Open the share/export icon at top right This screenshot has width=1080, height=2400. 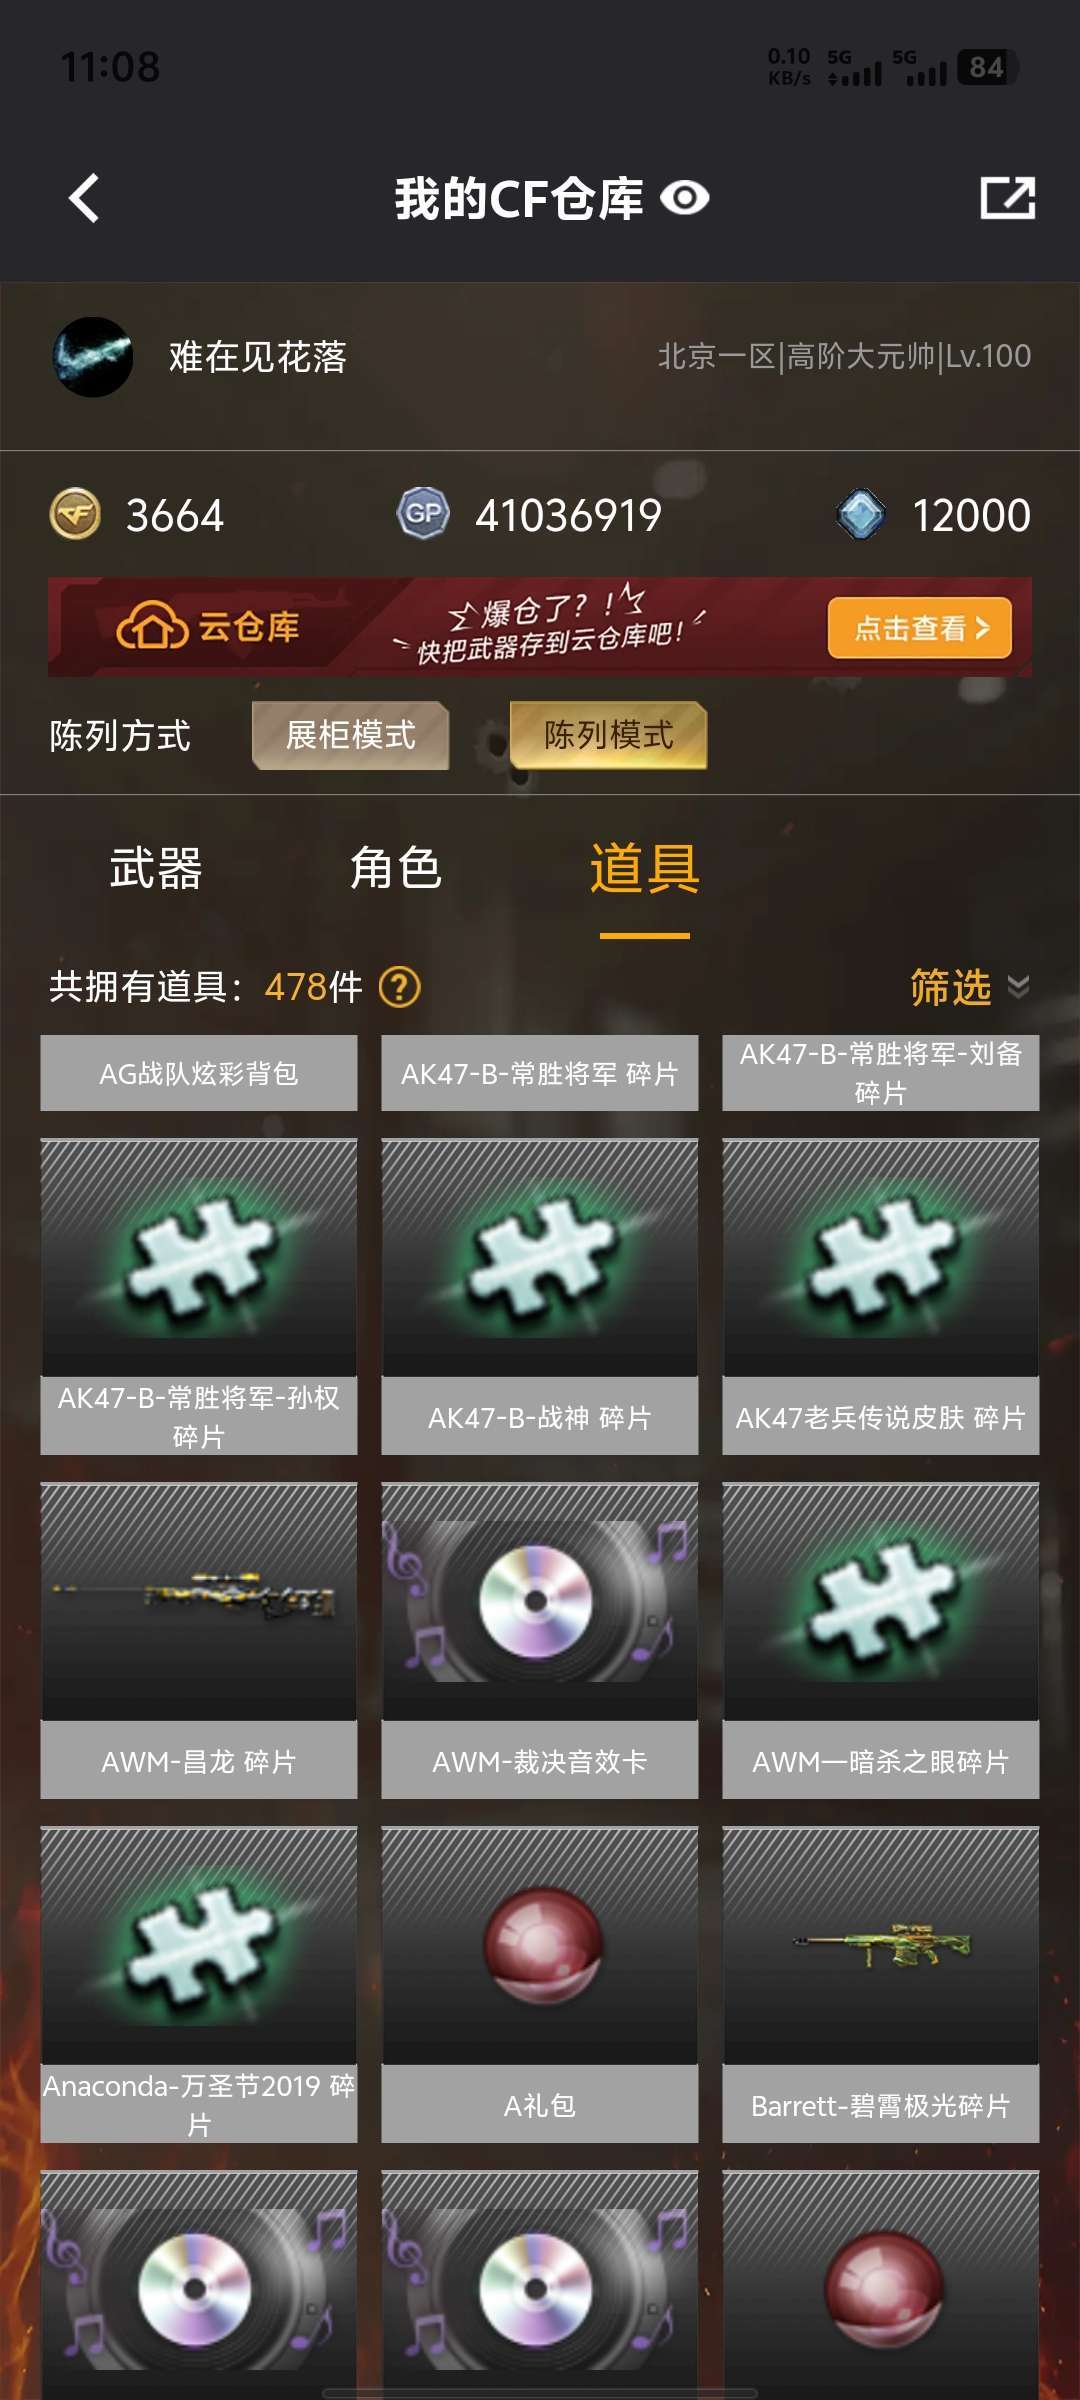1007,198
